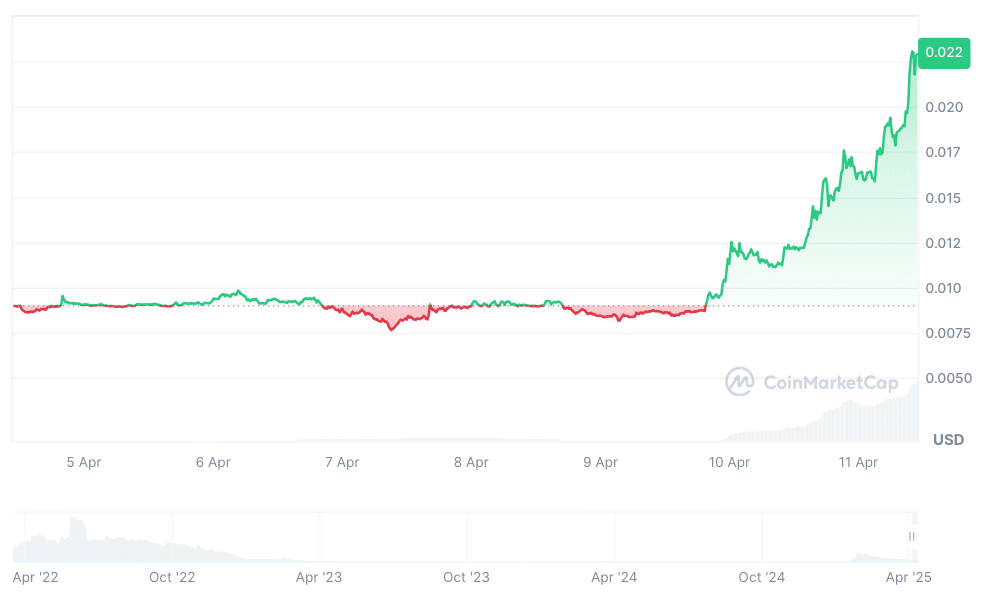Viewport: 991px width, 602px height.
Task: Click the 8 Apr date on x-axis
Action: (x=471, y=462)
